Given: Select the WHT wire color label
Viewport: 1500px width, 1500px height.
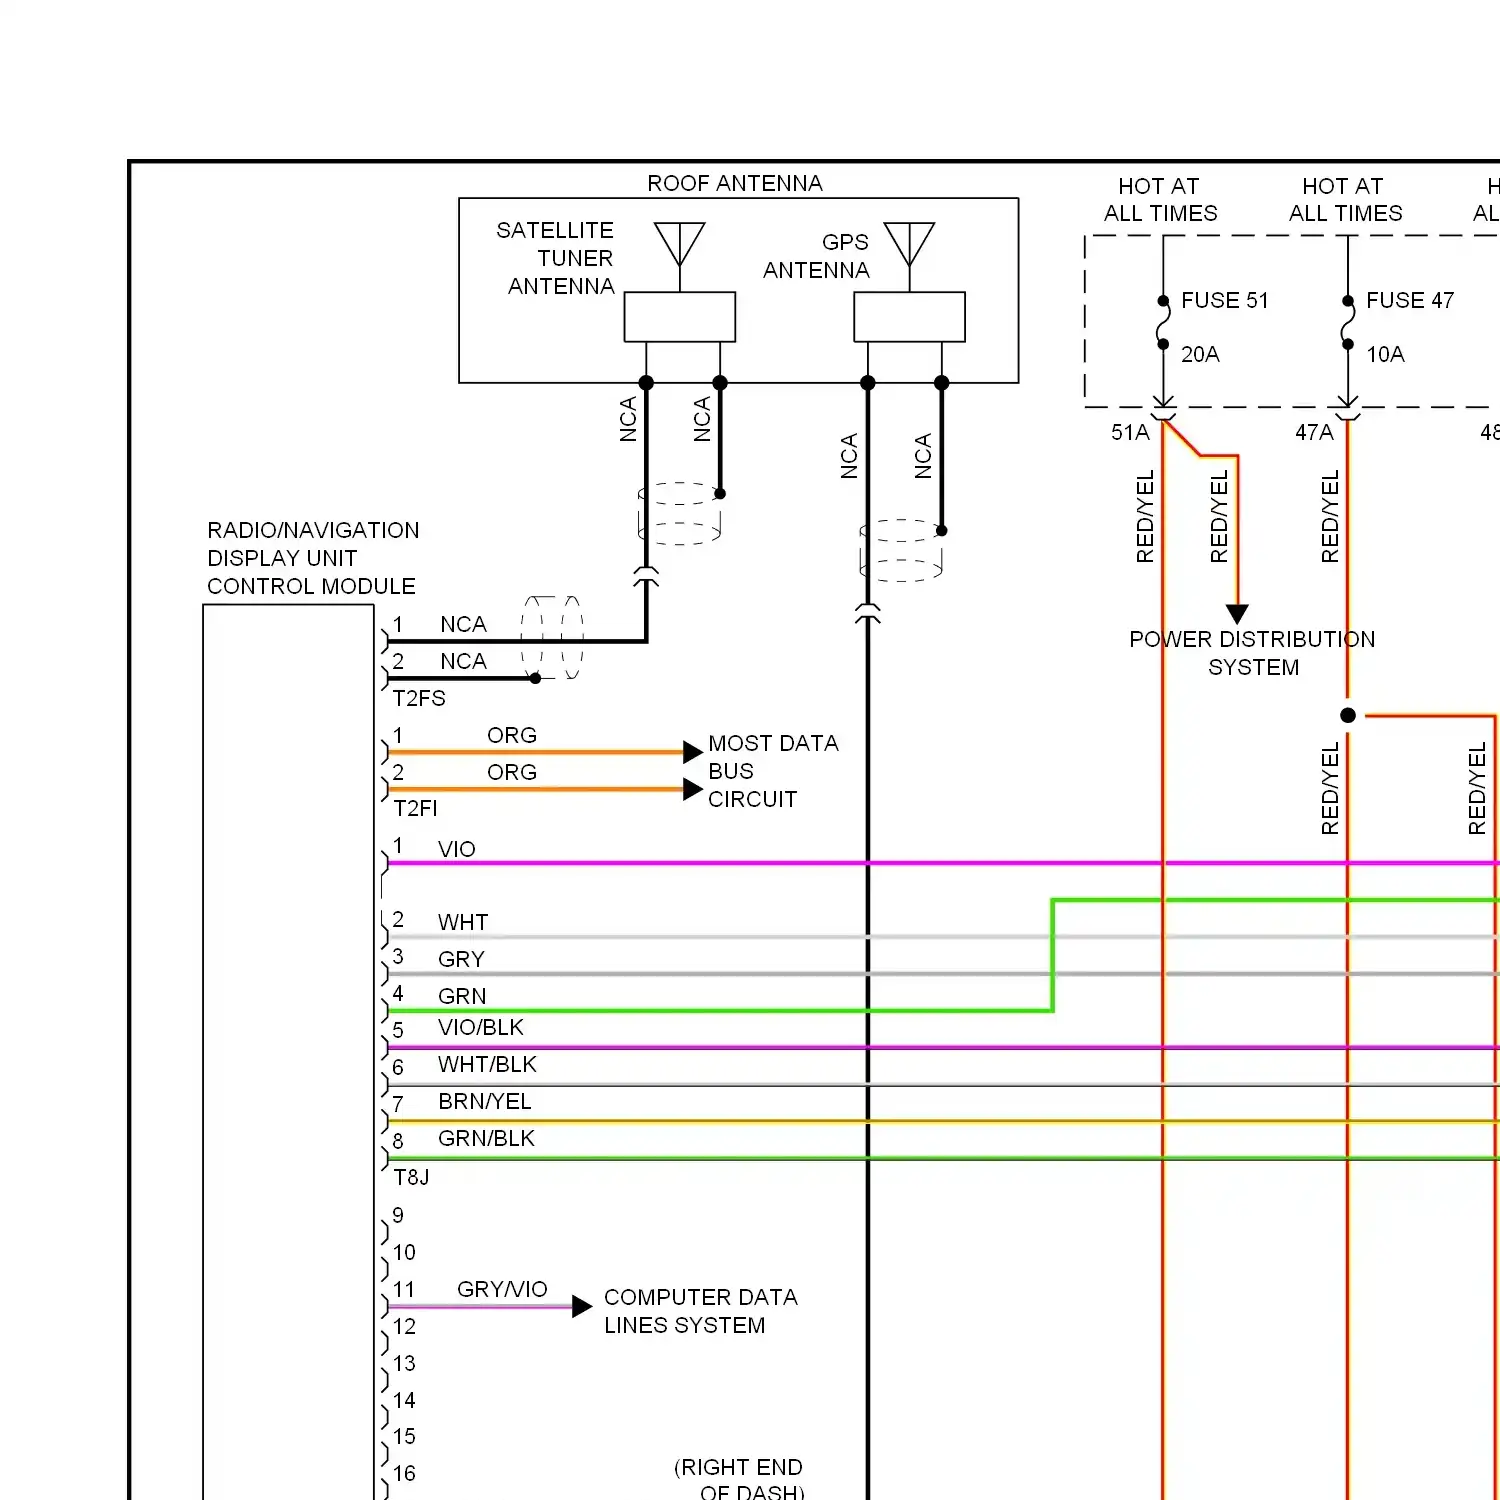Looking at the screenshot, I should (463, 922).
